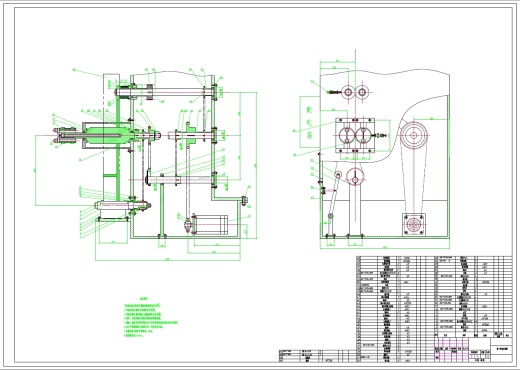The image size is (520, 370).
Task: Select the parts list table
Action: (434, 309)
